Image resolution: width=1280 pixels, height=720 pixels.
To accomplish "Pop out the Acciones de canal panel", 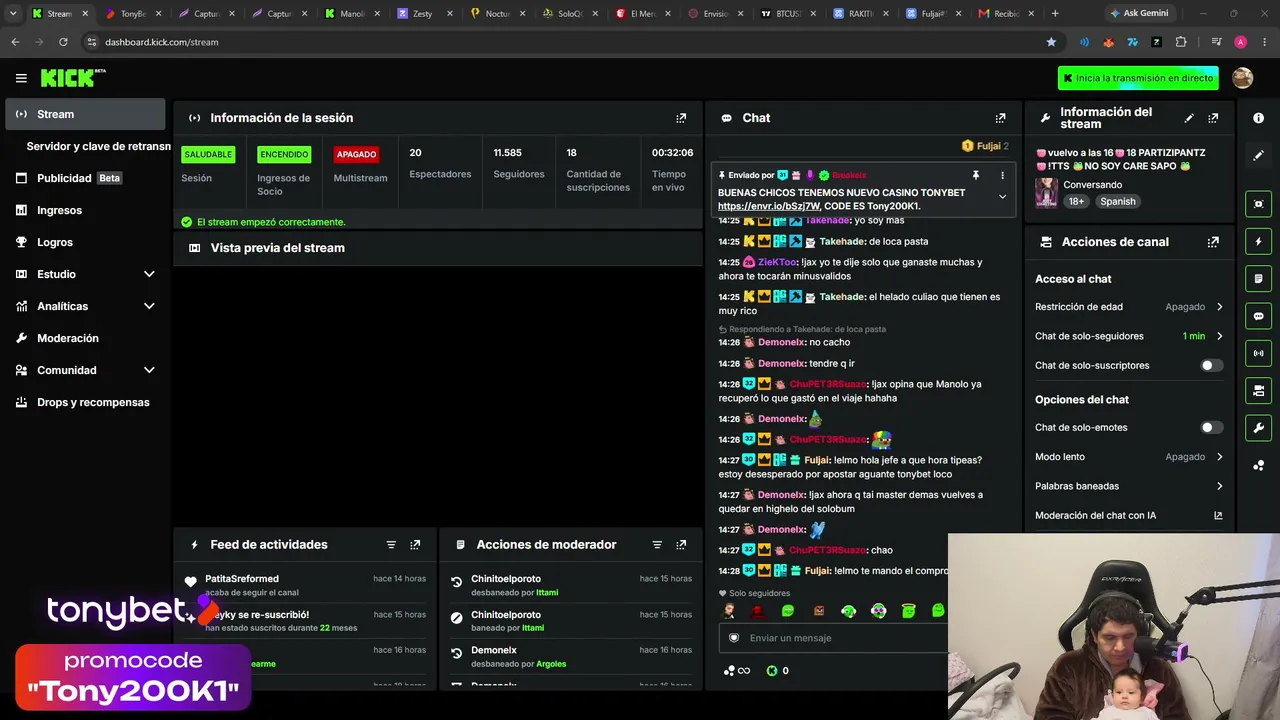I will point(1213,242).
